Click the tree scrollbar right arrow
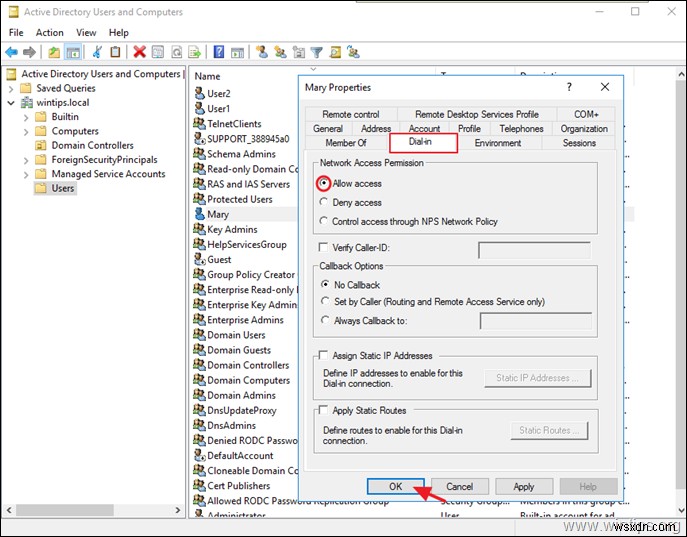Viewport: 687px width, 537px height. point(177,510)
